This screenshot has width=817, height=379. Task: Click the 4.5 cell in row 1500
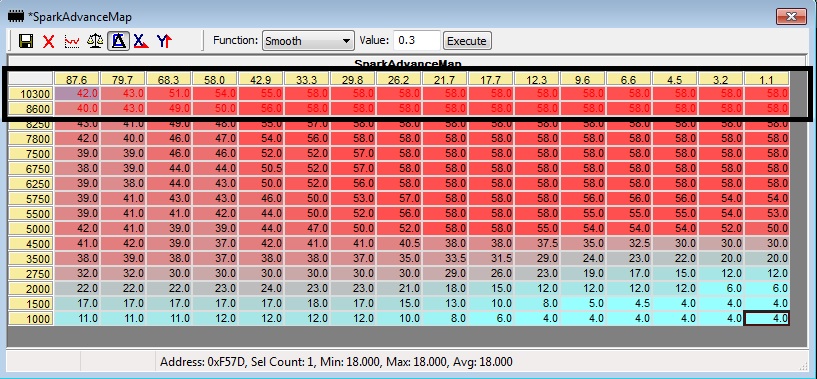pyautogui.click(x=629, y=304)
